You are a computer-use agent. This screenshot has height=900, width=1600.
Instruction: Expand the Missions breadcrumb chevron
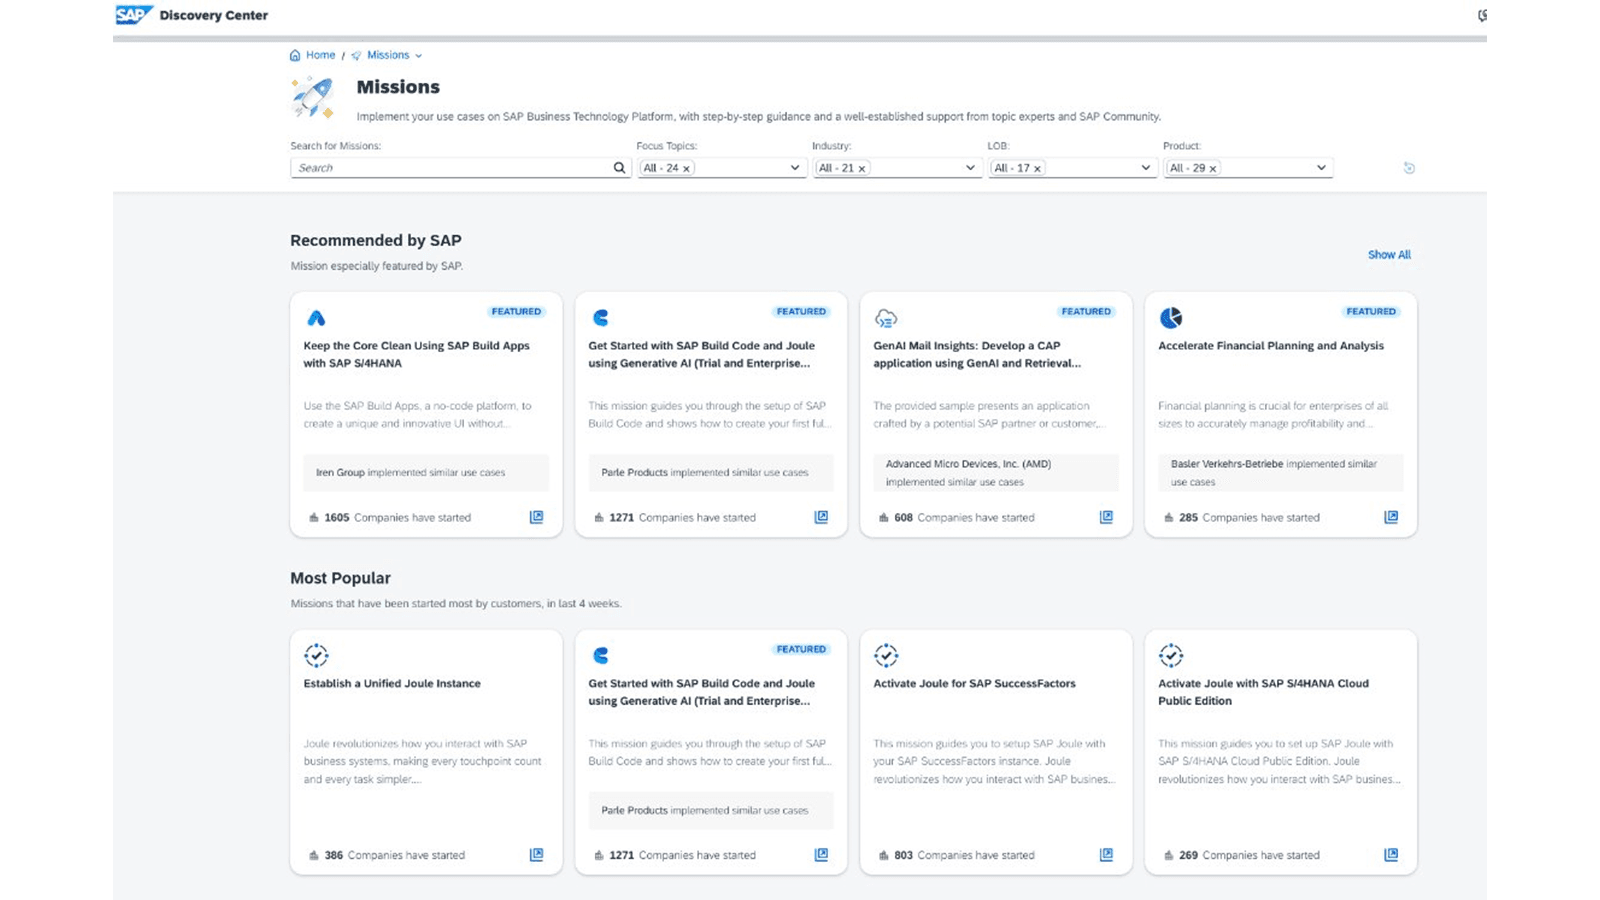[x=418, y=56]
